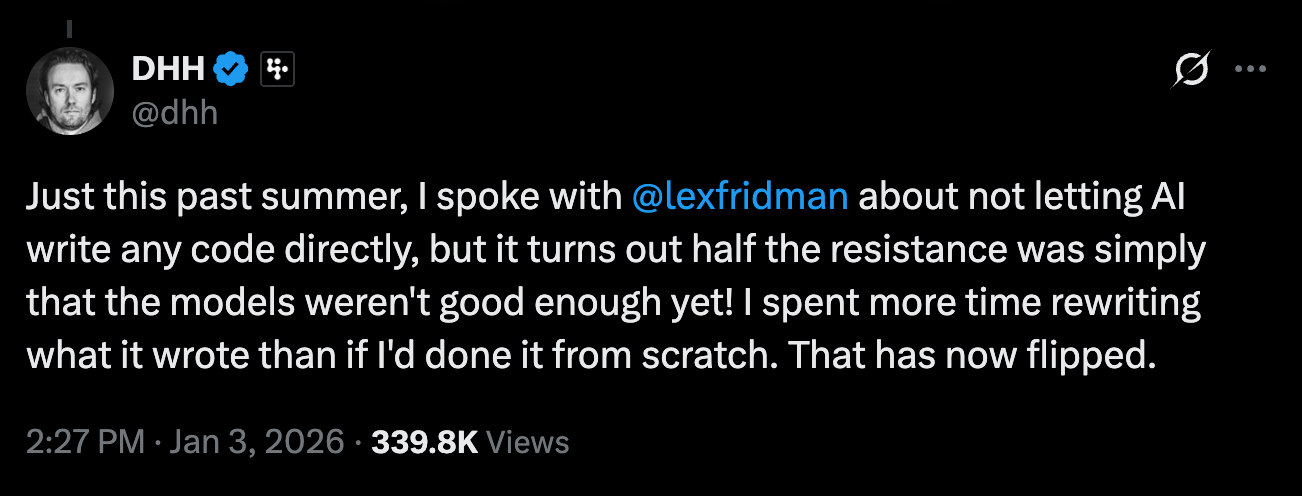Image resolution: width=1302 pixels, height=496 pixels.
Task: Click the Grok explain-post icon
Action: click(1193, 69)
